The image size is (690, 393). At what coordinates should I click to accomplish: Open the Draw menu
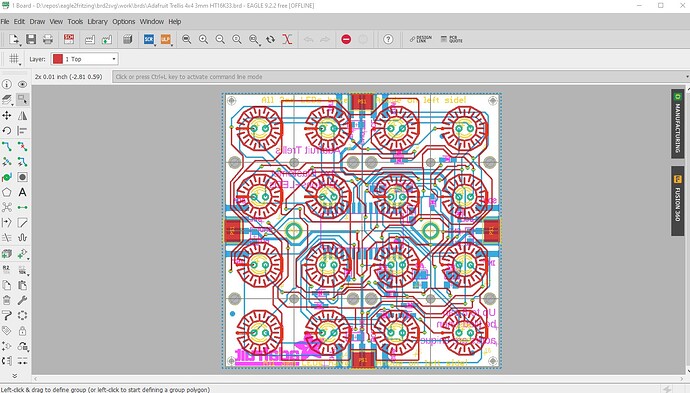(37, 22)
